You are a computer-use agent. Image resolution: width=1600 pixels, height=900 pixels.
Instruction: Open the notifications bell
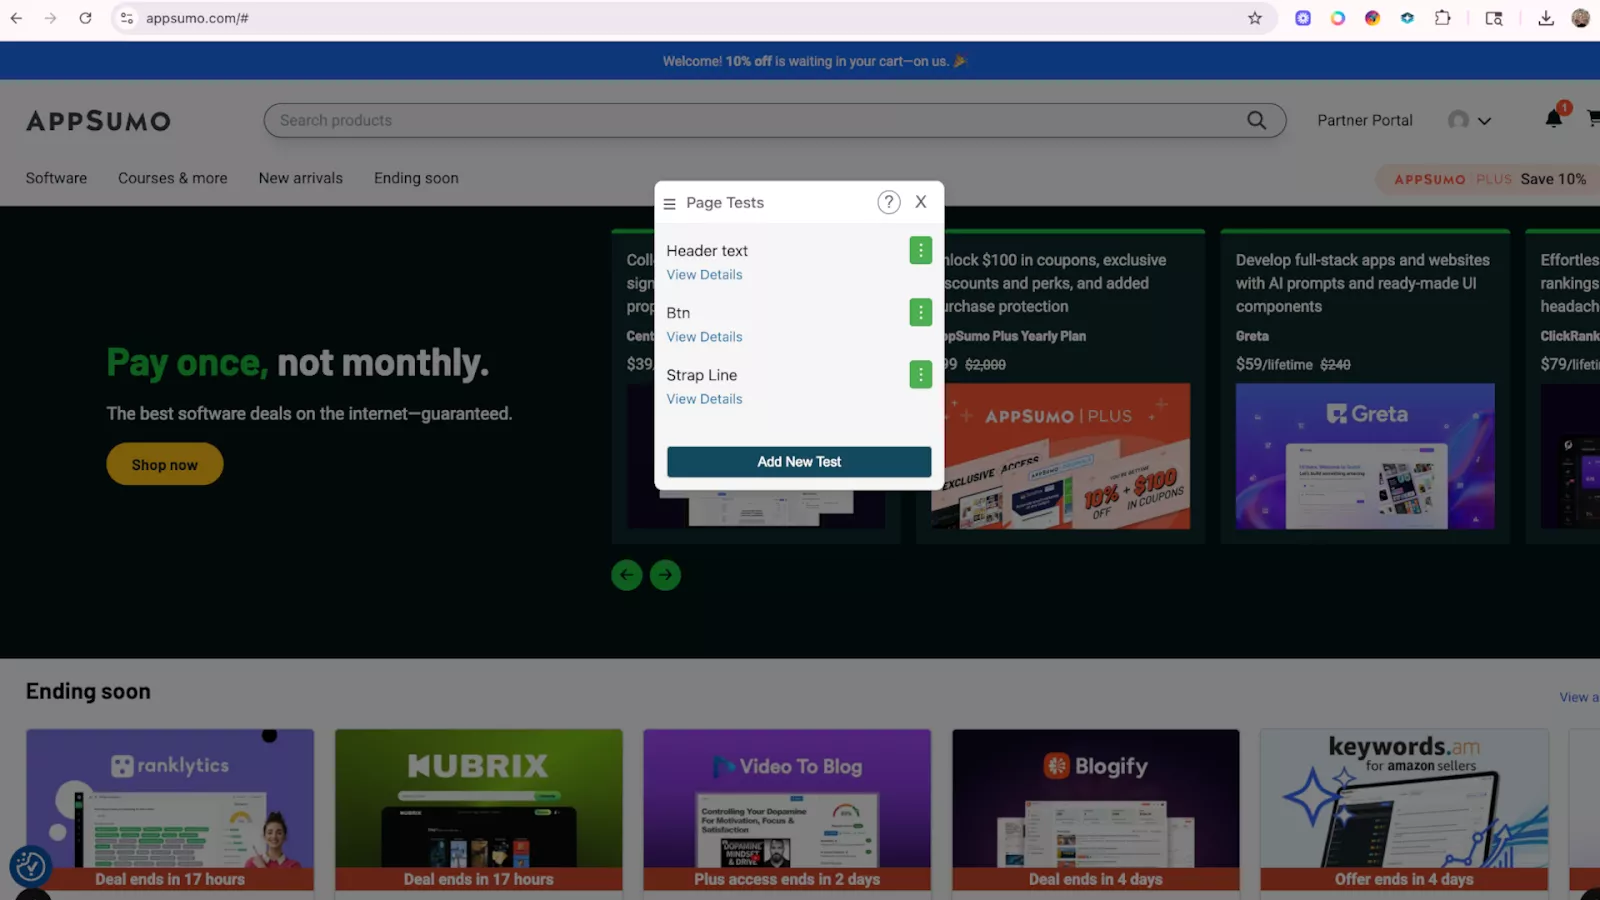pyautogui.click(x=1553, y=119)
